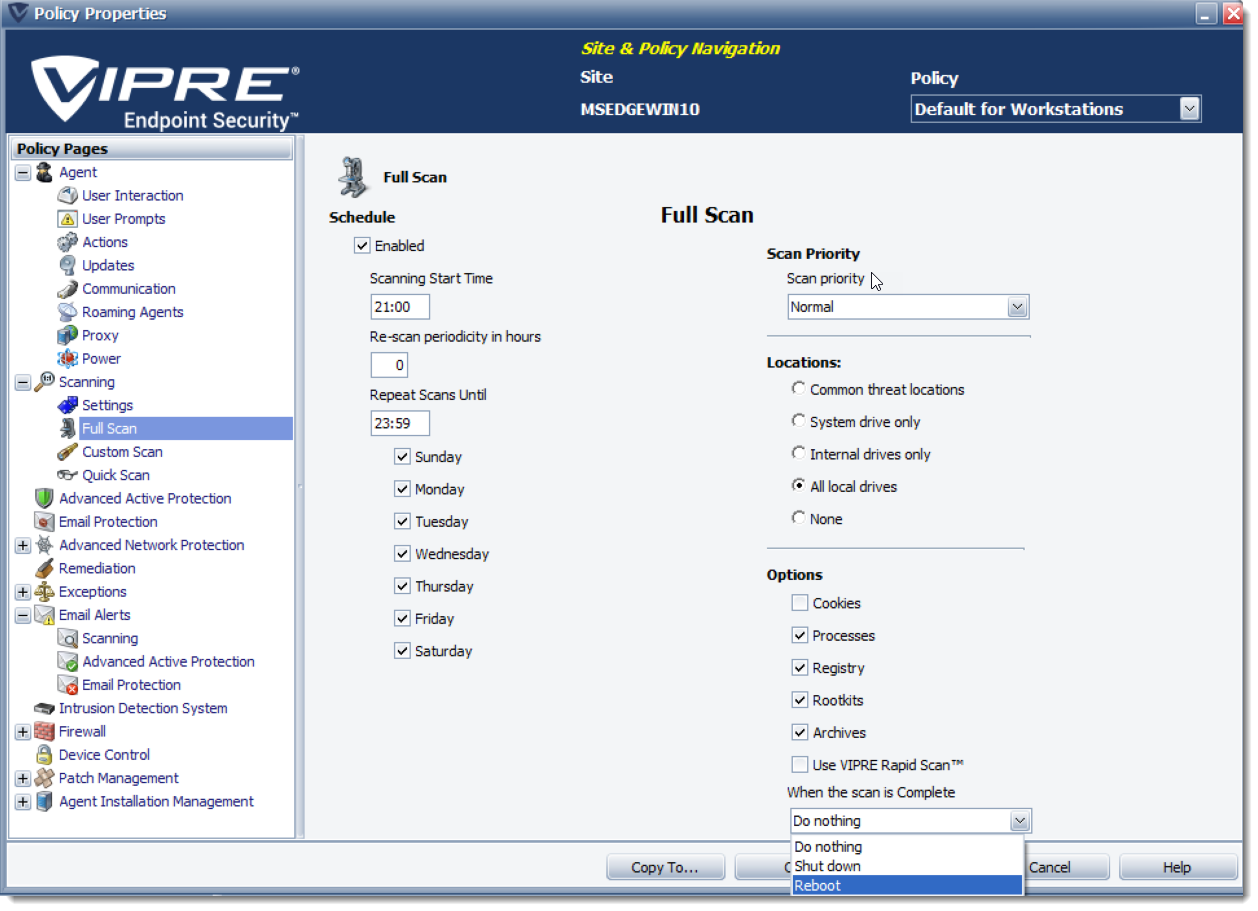Open the Communication settings icon
1258x911 pixels.
coord(68,288)
